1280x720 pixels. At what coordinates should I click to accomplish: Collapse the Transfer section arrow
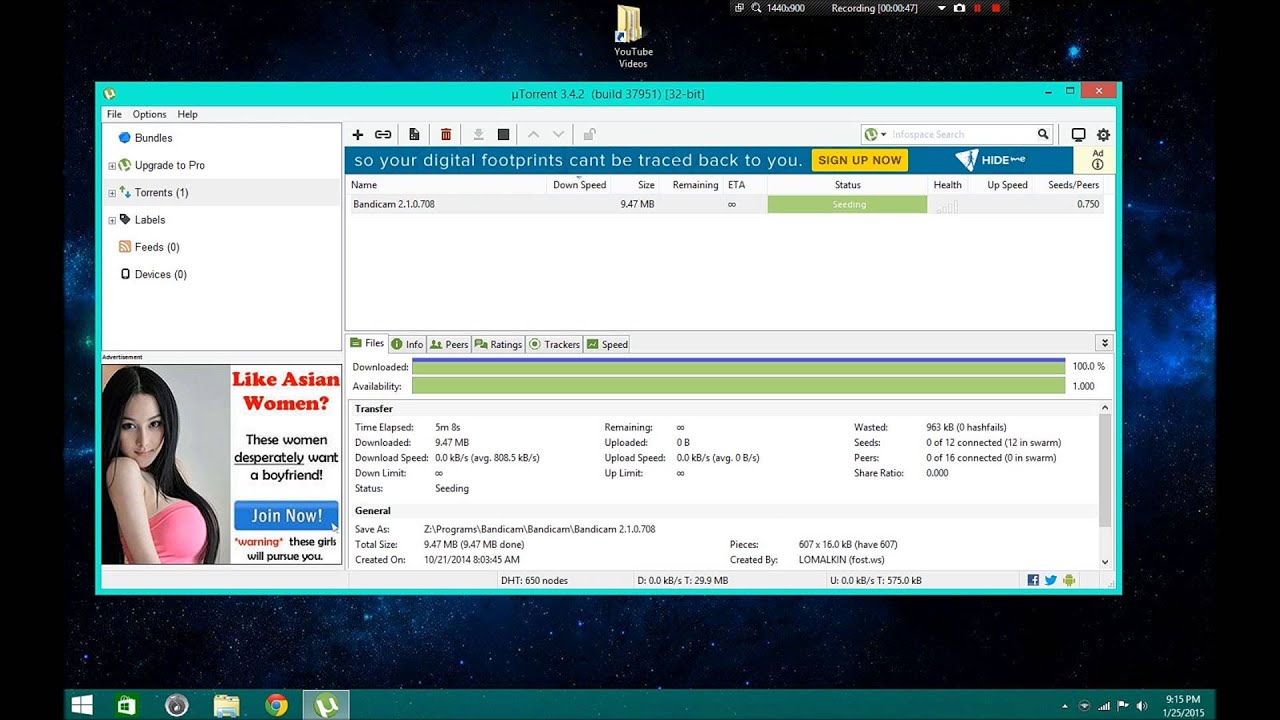pyautogui.click(x=1105, y=408)
